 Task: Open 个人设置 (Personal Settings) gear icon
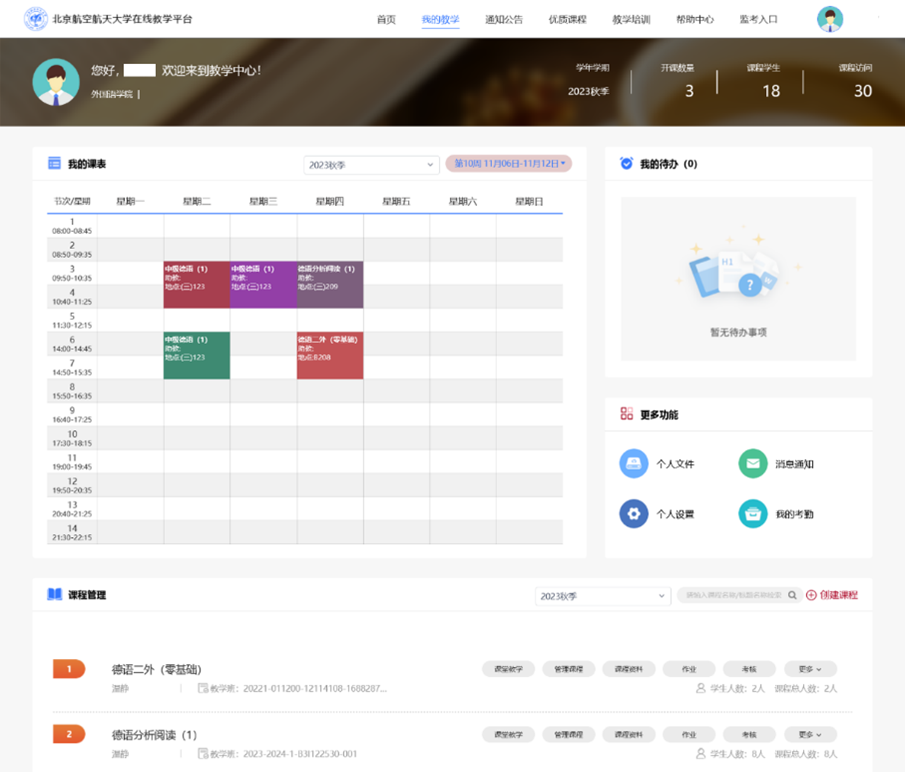pos(634,513)
